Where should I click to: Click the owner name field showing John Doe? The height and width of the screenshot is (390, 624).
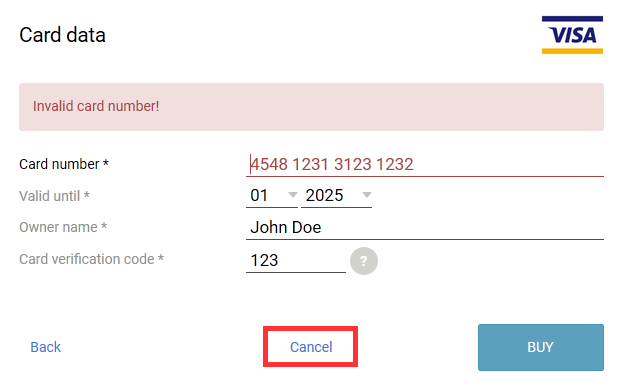(425, 228)
